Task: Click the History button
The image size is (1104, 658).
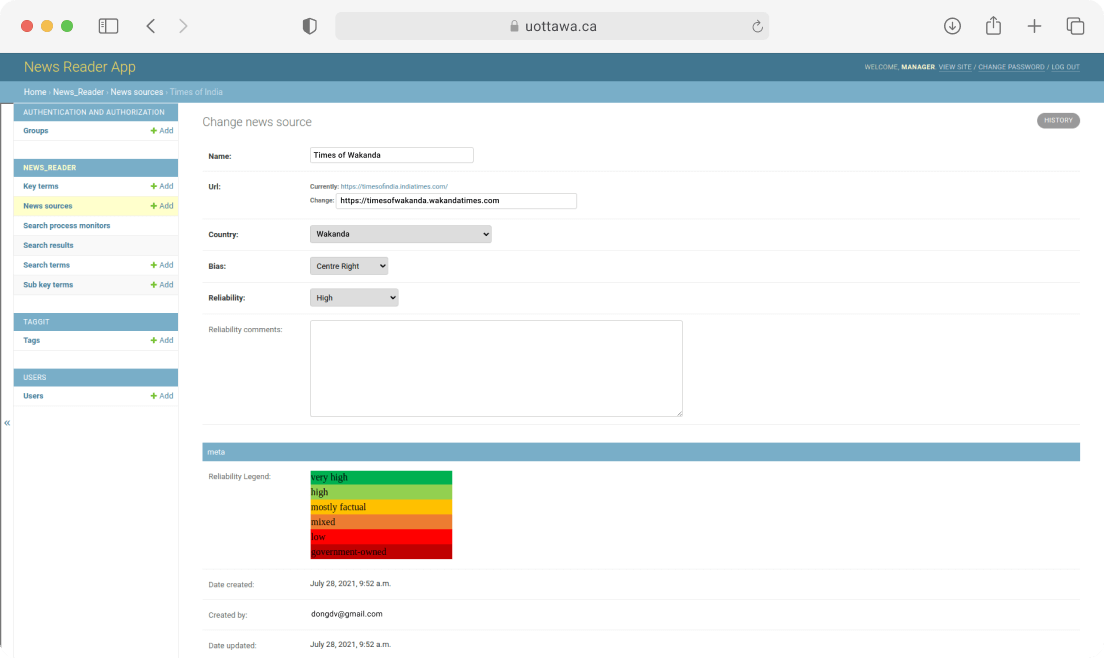Action: click(1058, 120)
